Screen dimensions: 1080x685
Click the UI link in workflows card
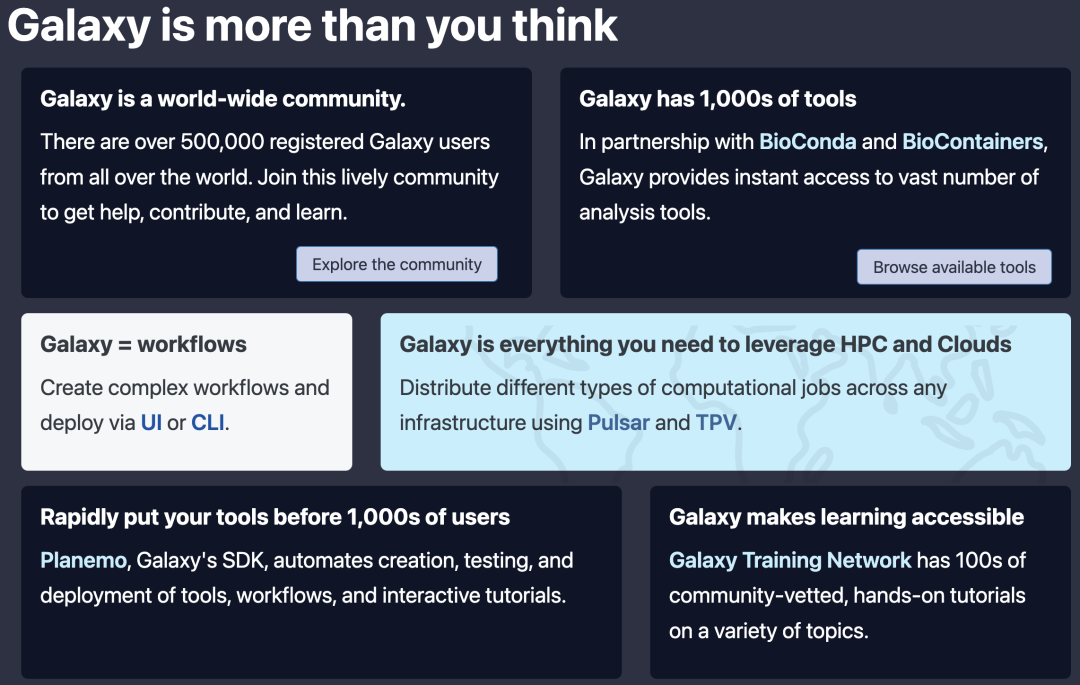(151, 422)
